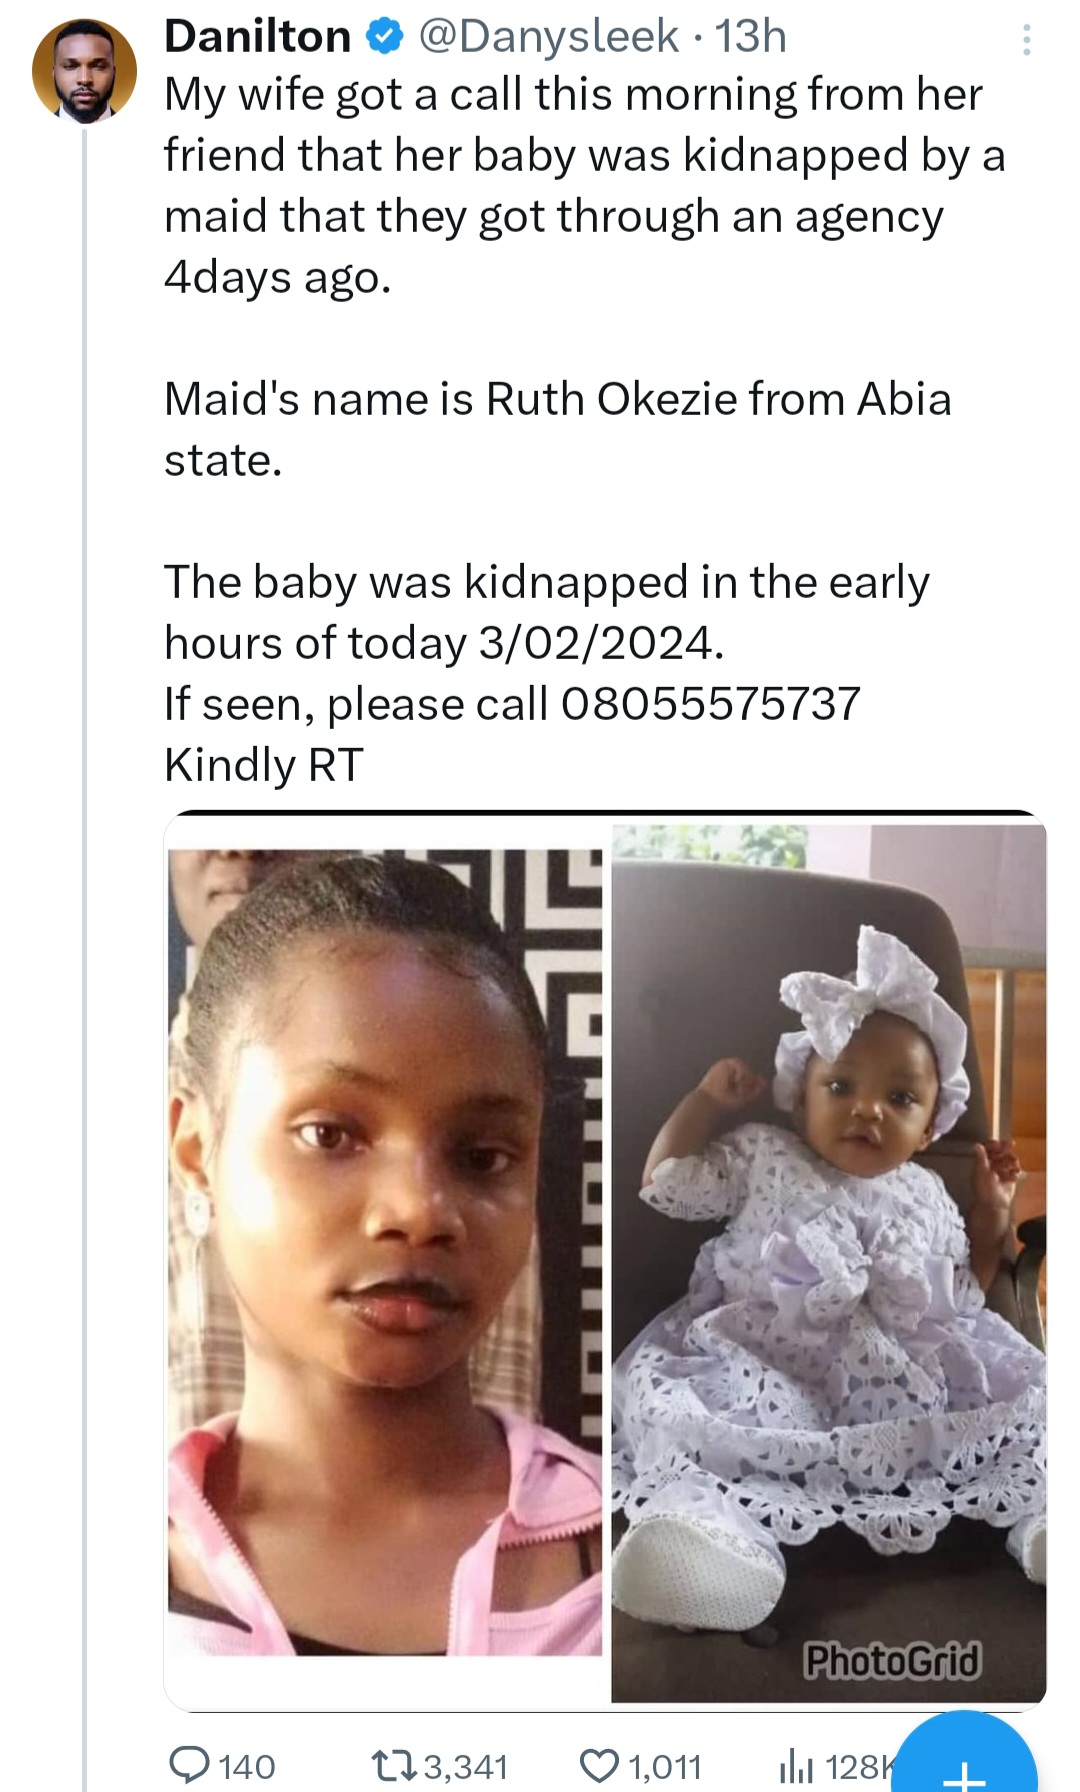Click the @Danysleek handle
This screenshot has height=1792, width=1080.
pyautogui.click(x=548, y=37)
